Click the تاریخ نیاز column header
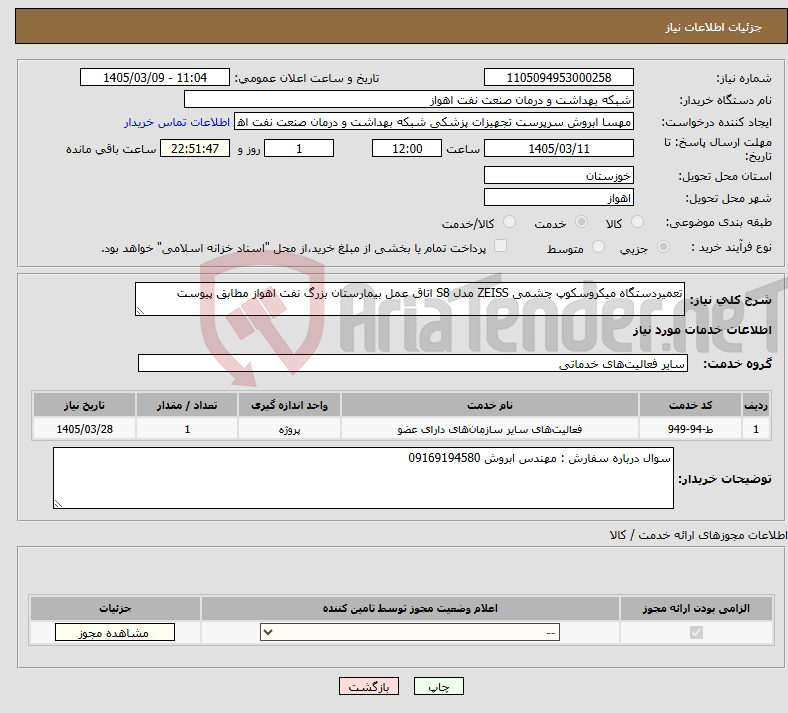Image resolution: width=788 pixels, height=713 pixels. point(84,405)
